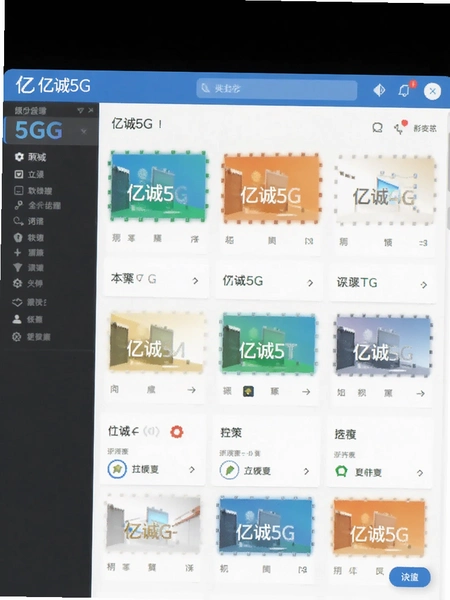Image resolution: width=450 pixels, height=600 pixels.
Task: Open notifications via the bell icon
Action: 404,90
